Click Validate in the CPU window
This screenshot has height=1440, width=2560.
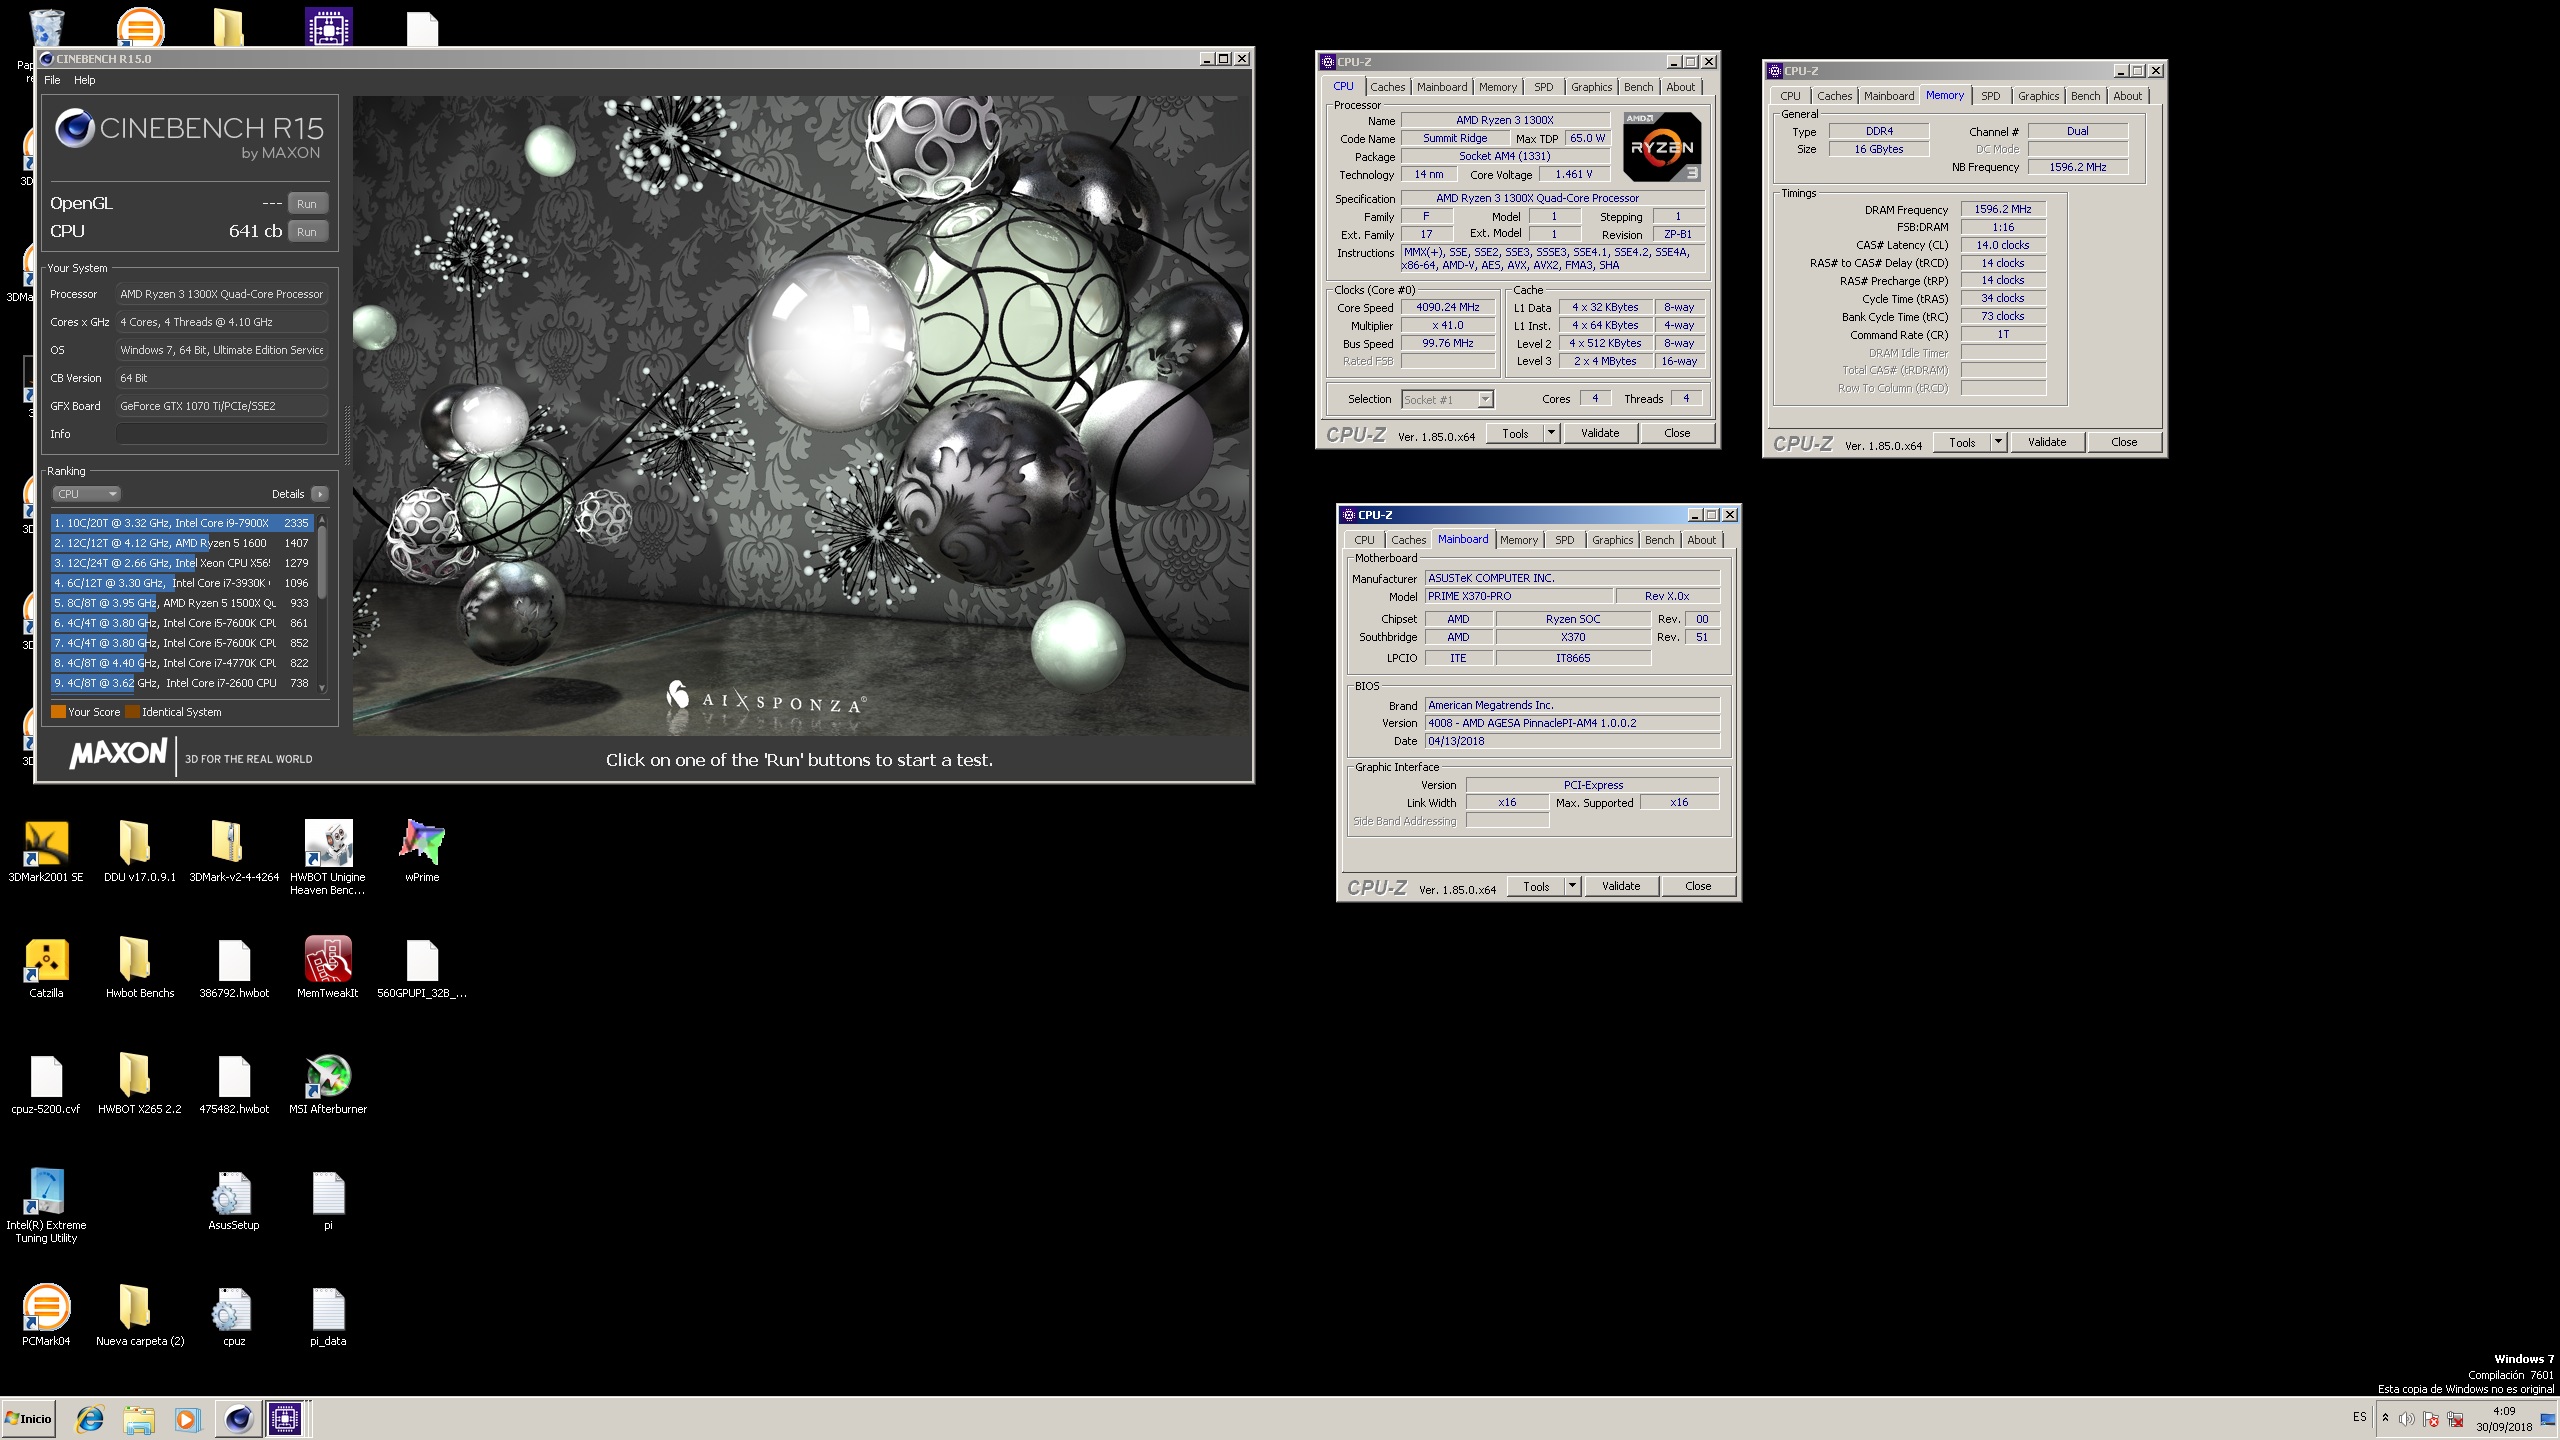click(1600, 434)
